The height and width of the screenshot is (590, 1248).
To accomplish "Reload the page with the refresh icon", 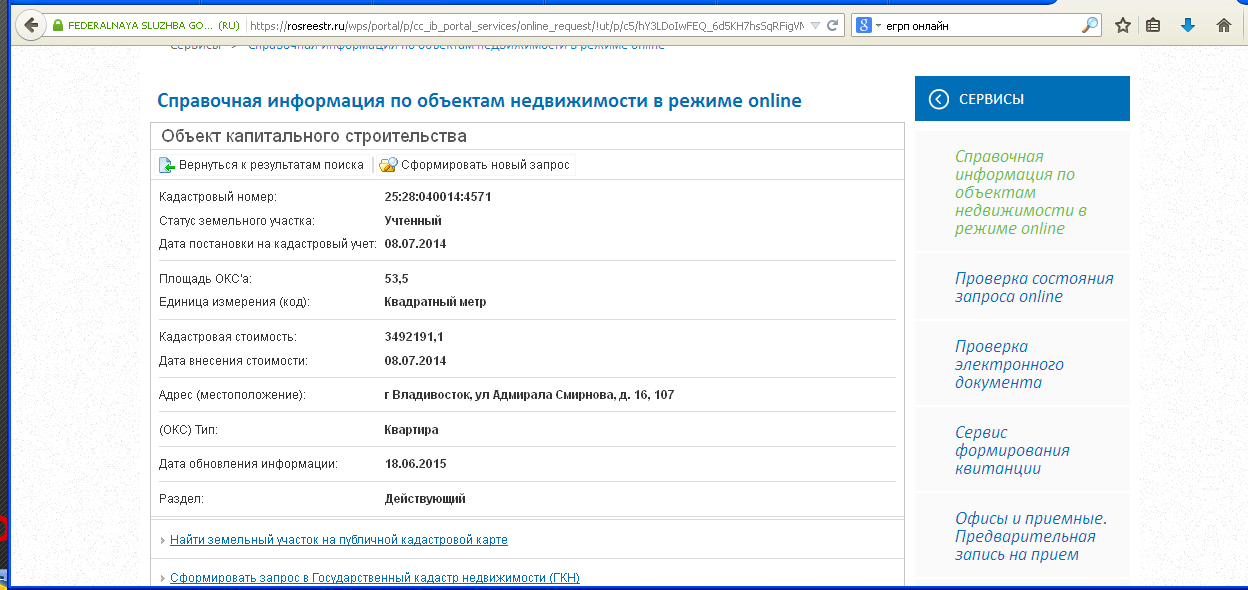I will tap(833, 25).
